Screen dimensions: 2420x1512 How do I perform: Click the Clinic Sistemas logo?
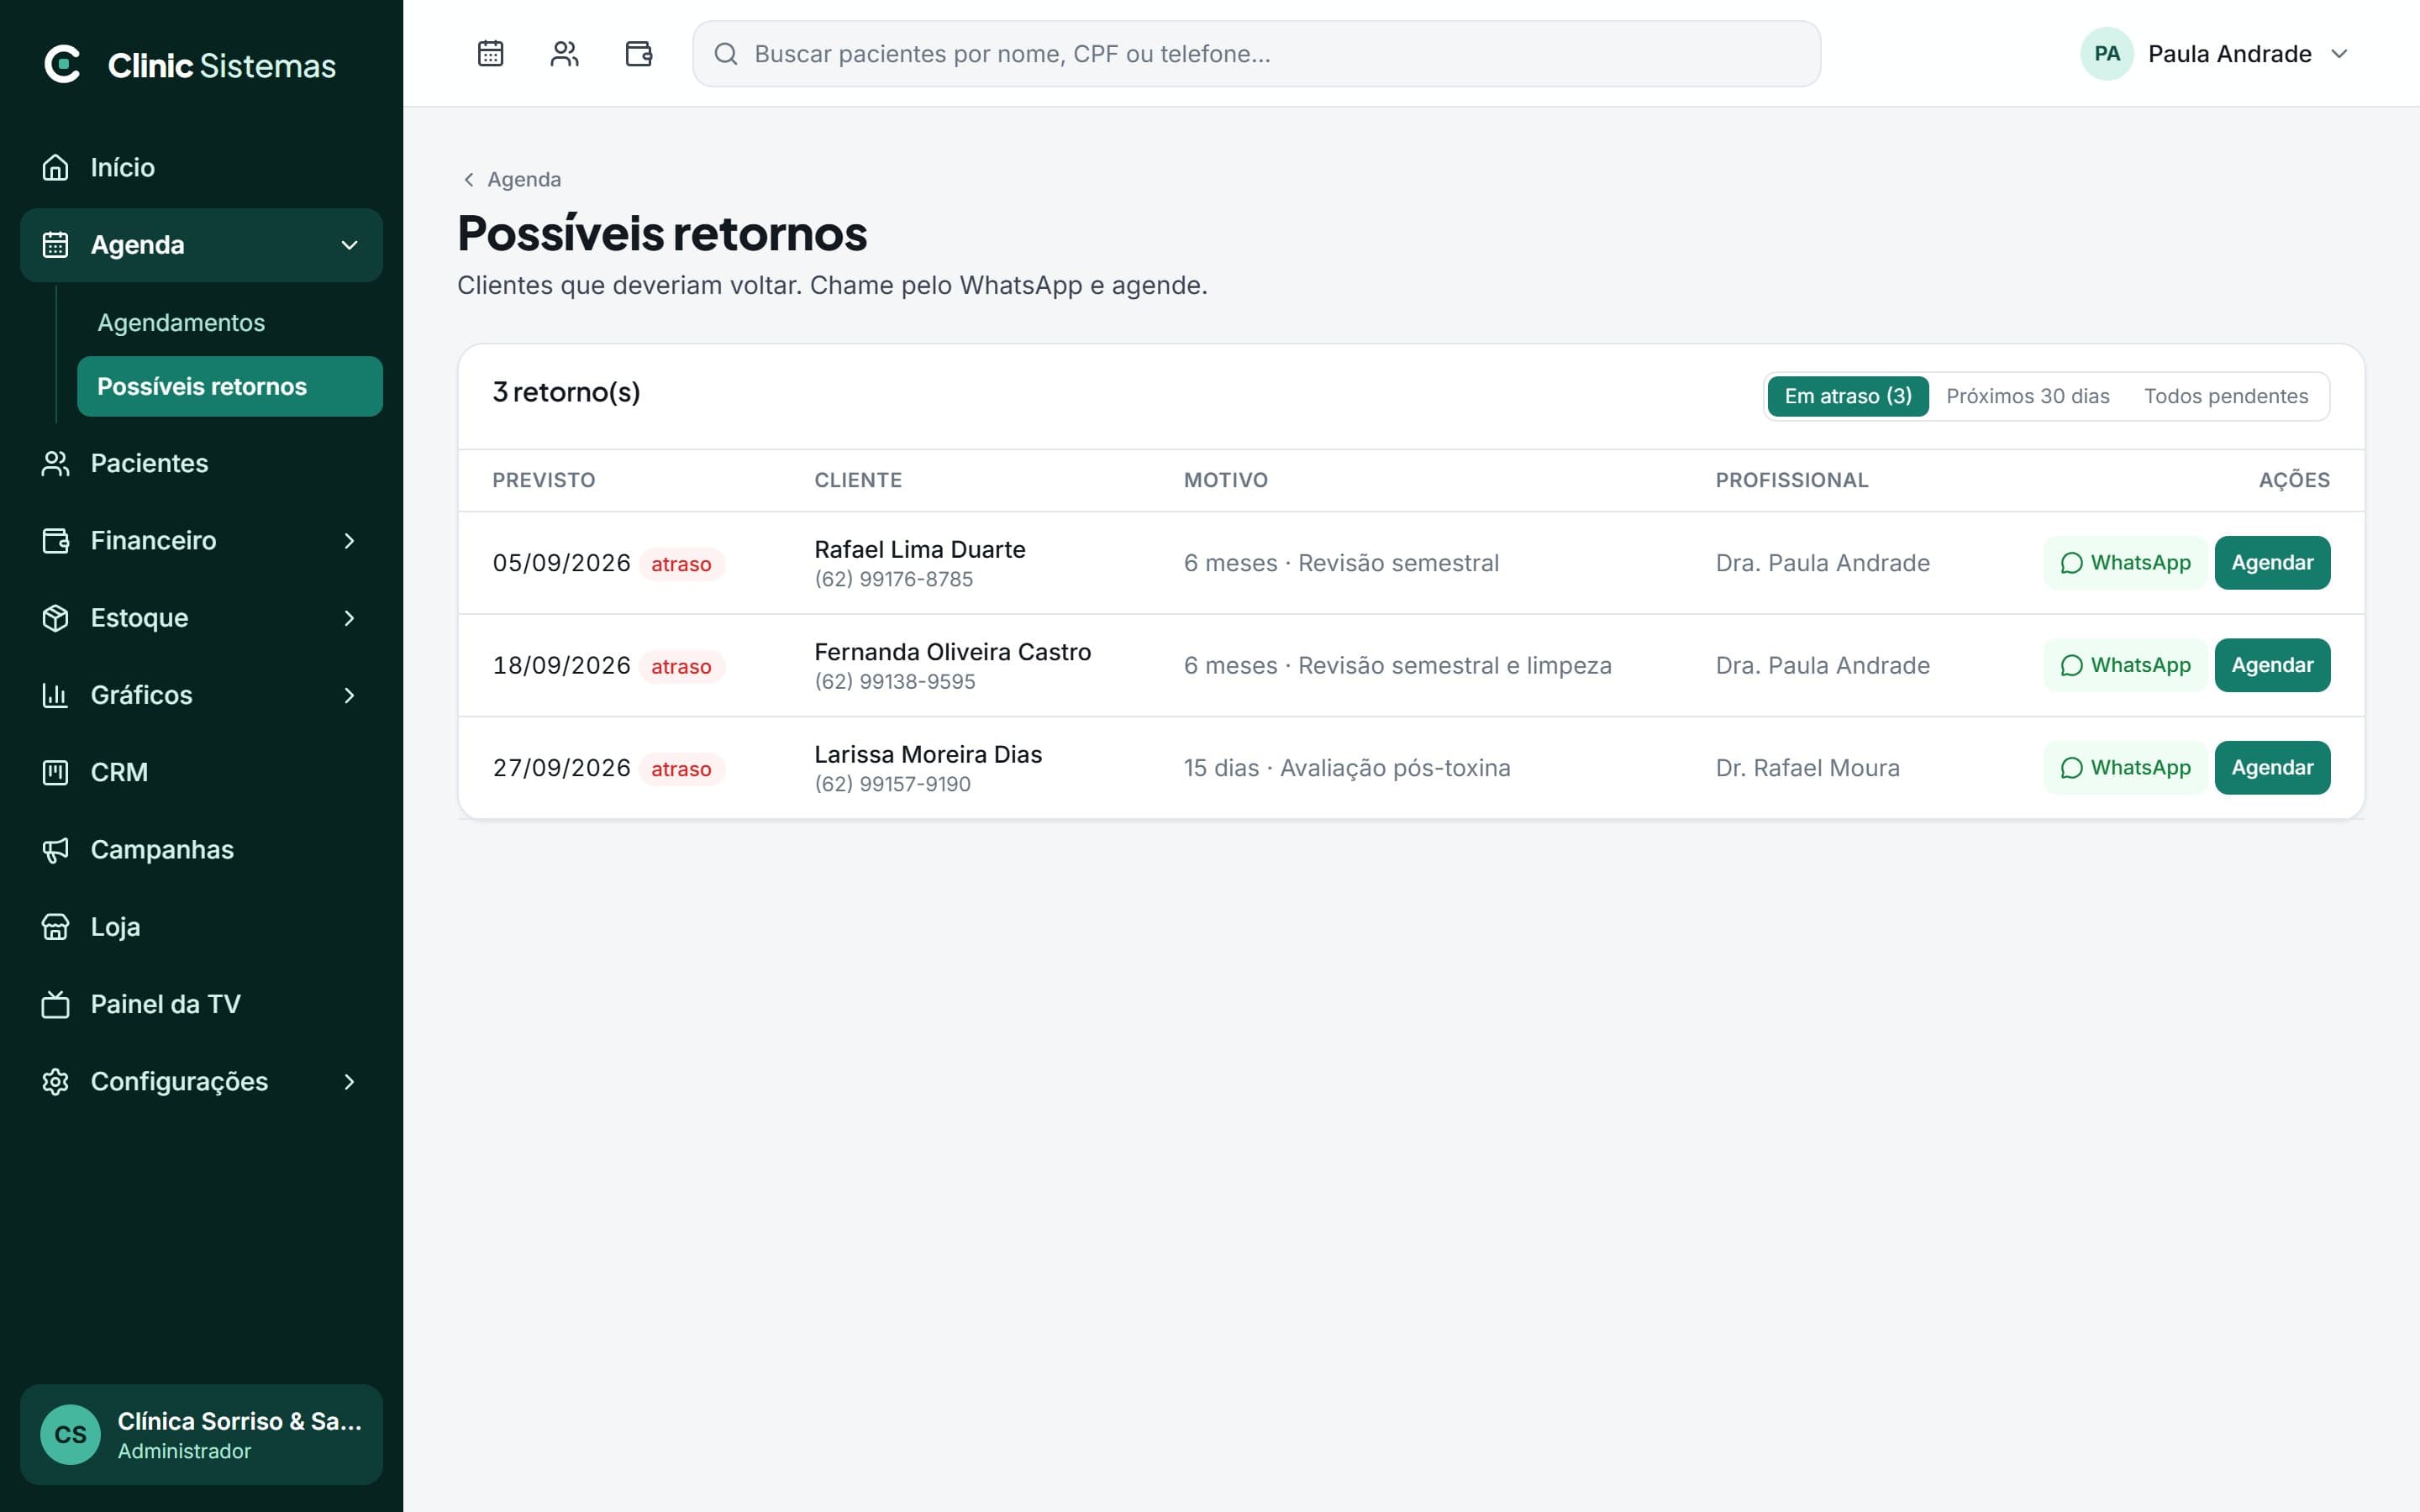coord(190,65)
